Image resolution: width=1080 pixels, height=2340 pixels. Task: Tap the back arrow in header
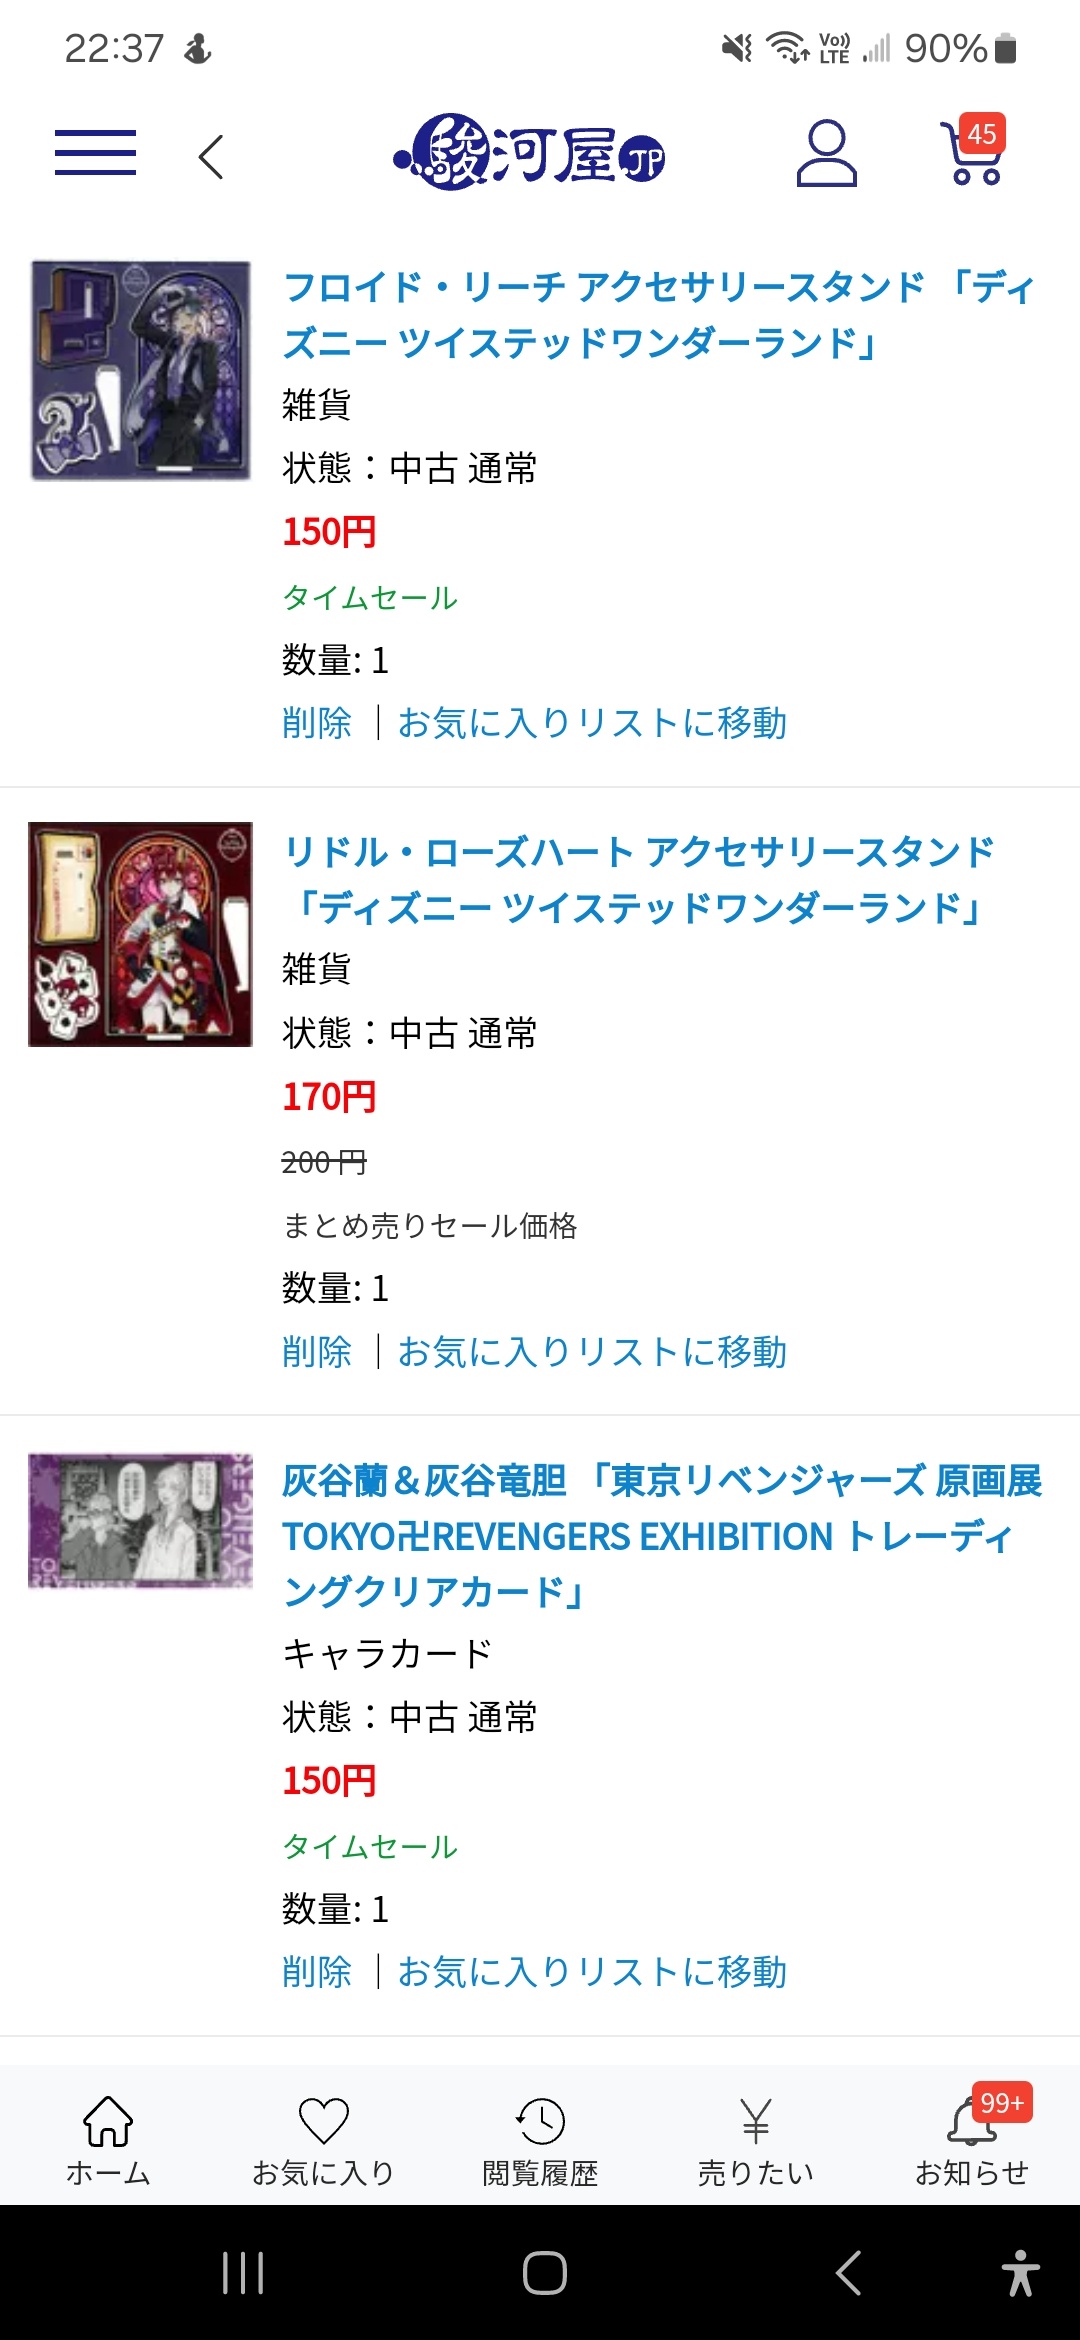(210, 157)
